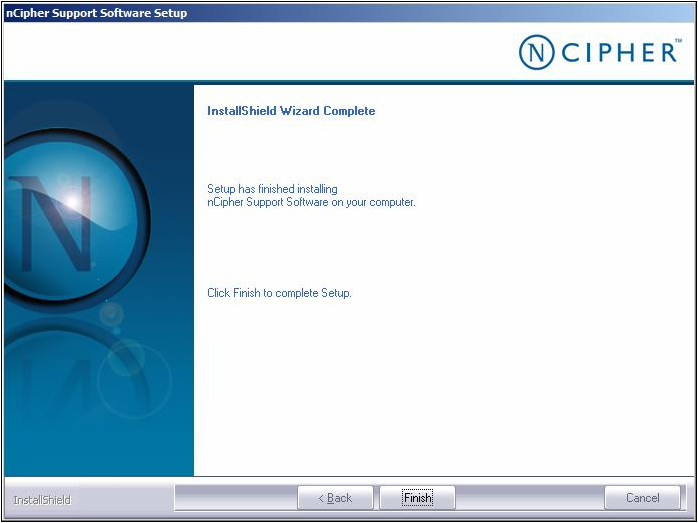
Task: Click the Cancel button
Action: tap(642, 498)
